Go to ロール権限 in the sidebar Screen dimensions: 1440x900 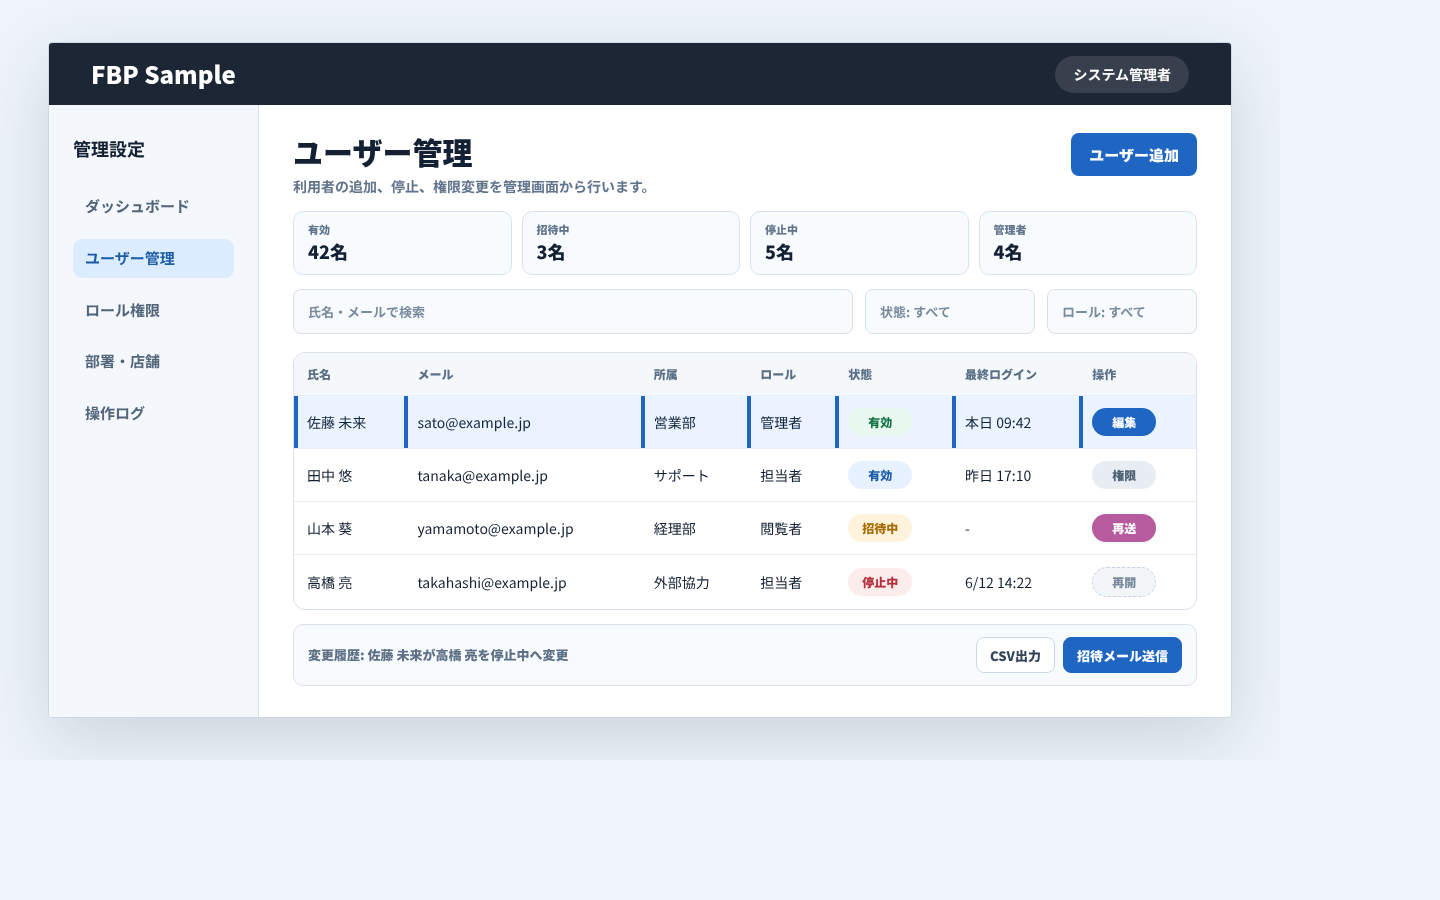point(153,311)
